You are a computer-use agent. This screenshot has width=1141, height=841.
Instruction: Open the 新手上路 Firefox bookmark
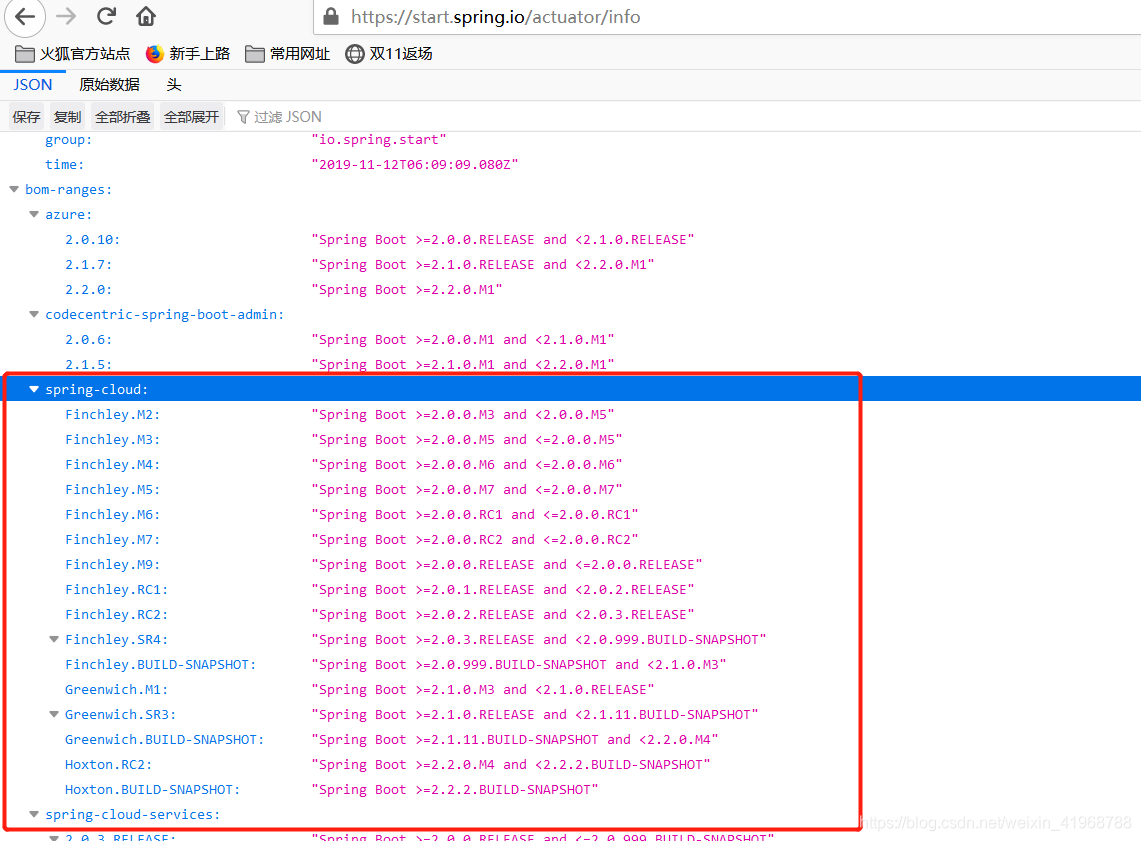[188, 54]
